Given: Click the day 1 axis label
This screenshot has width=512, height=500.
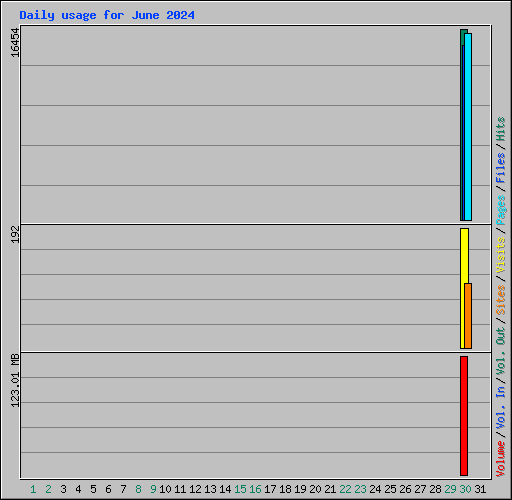Looking at the screenshot, I should [33, 489].
